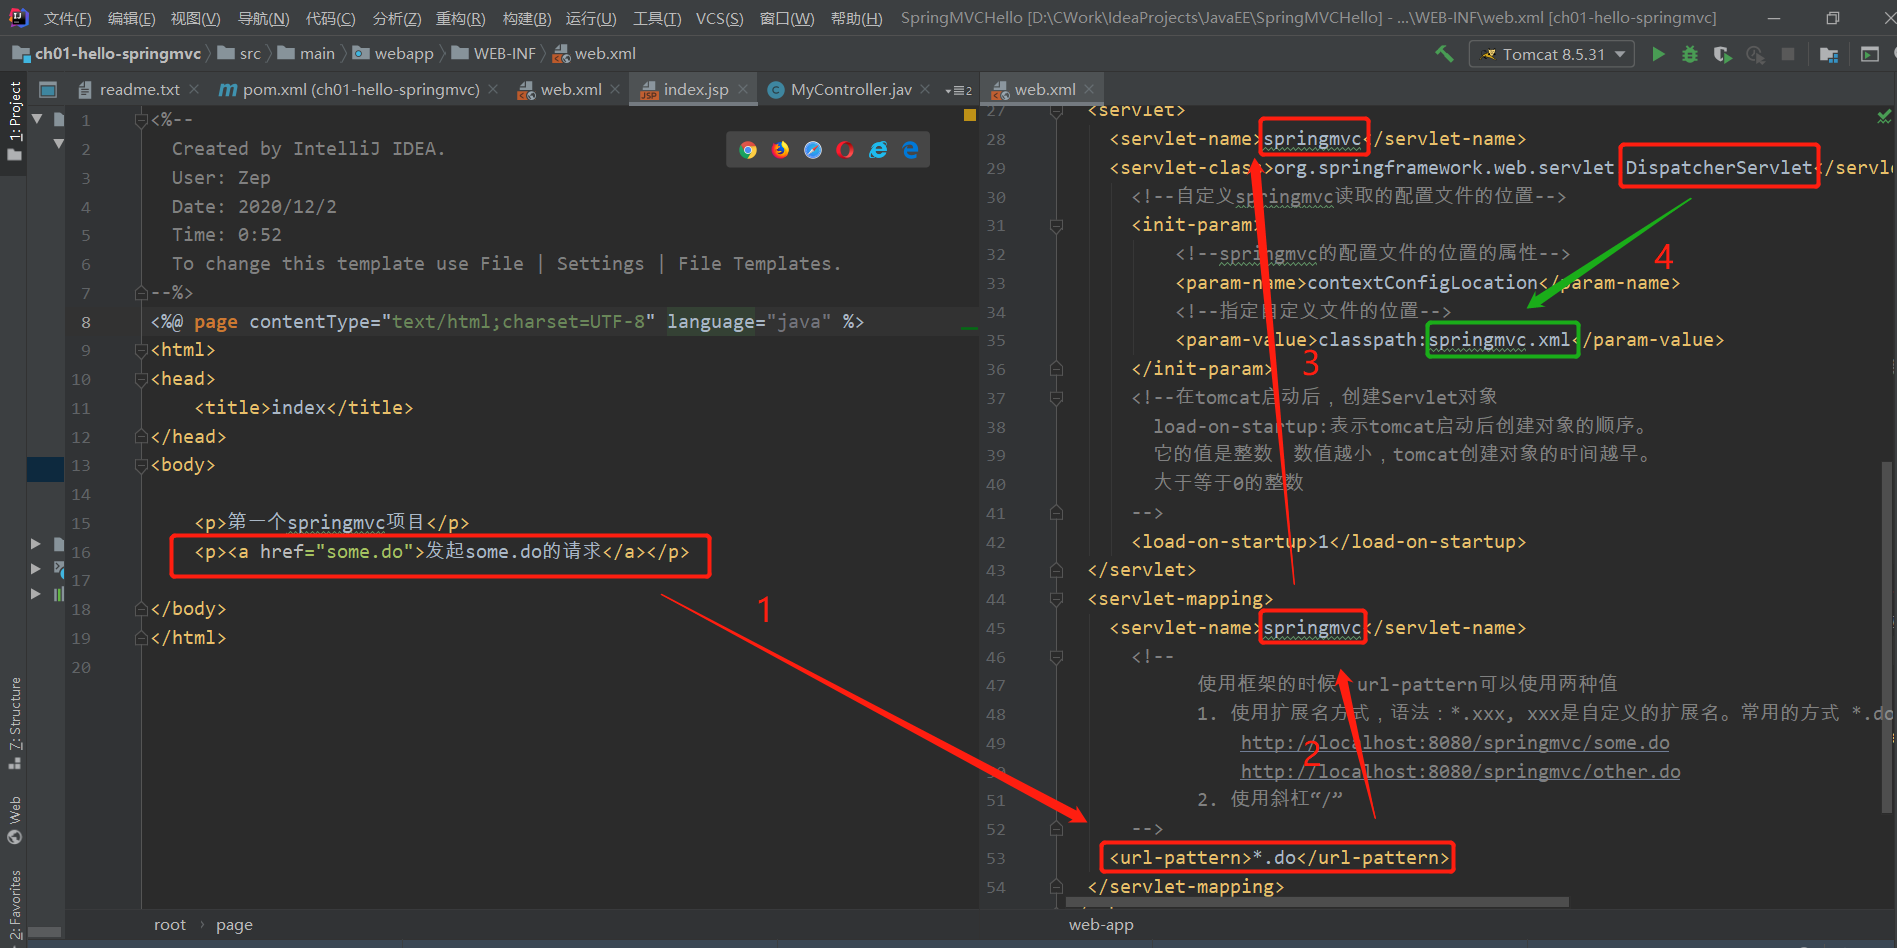Open the 编辑(E) menu

click(x=131, y=18)
